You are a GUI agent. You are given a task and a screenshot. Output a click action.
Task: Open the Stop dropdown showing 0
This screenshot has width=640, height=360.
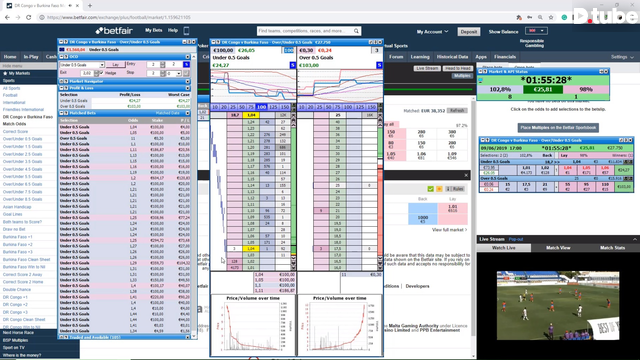[173, 73]
